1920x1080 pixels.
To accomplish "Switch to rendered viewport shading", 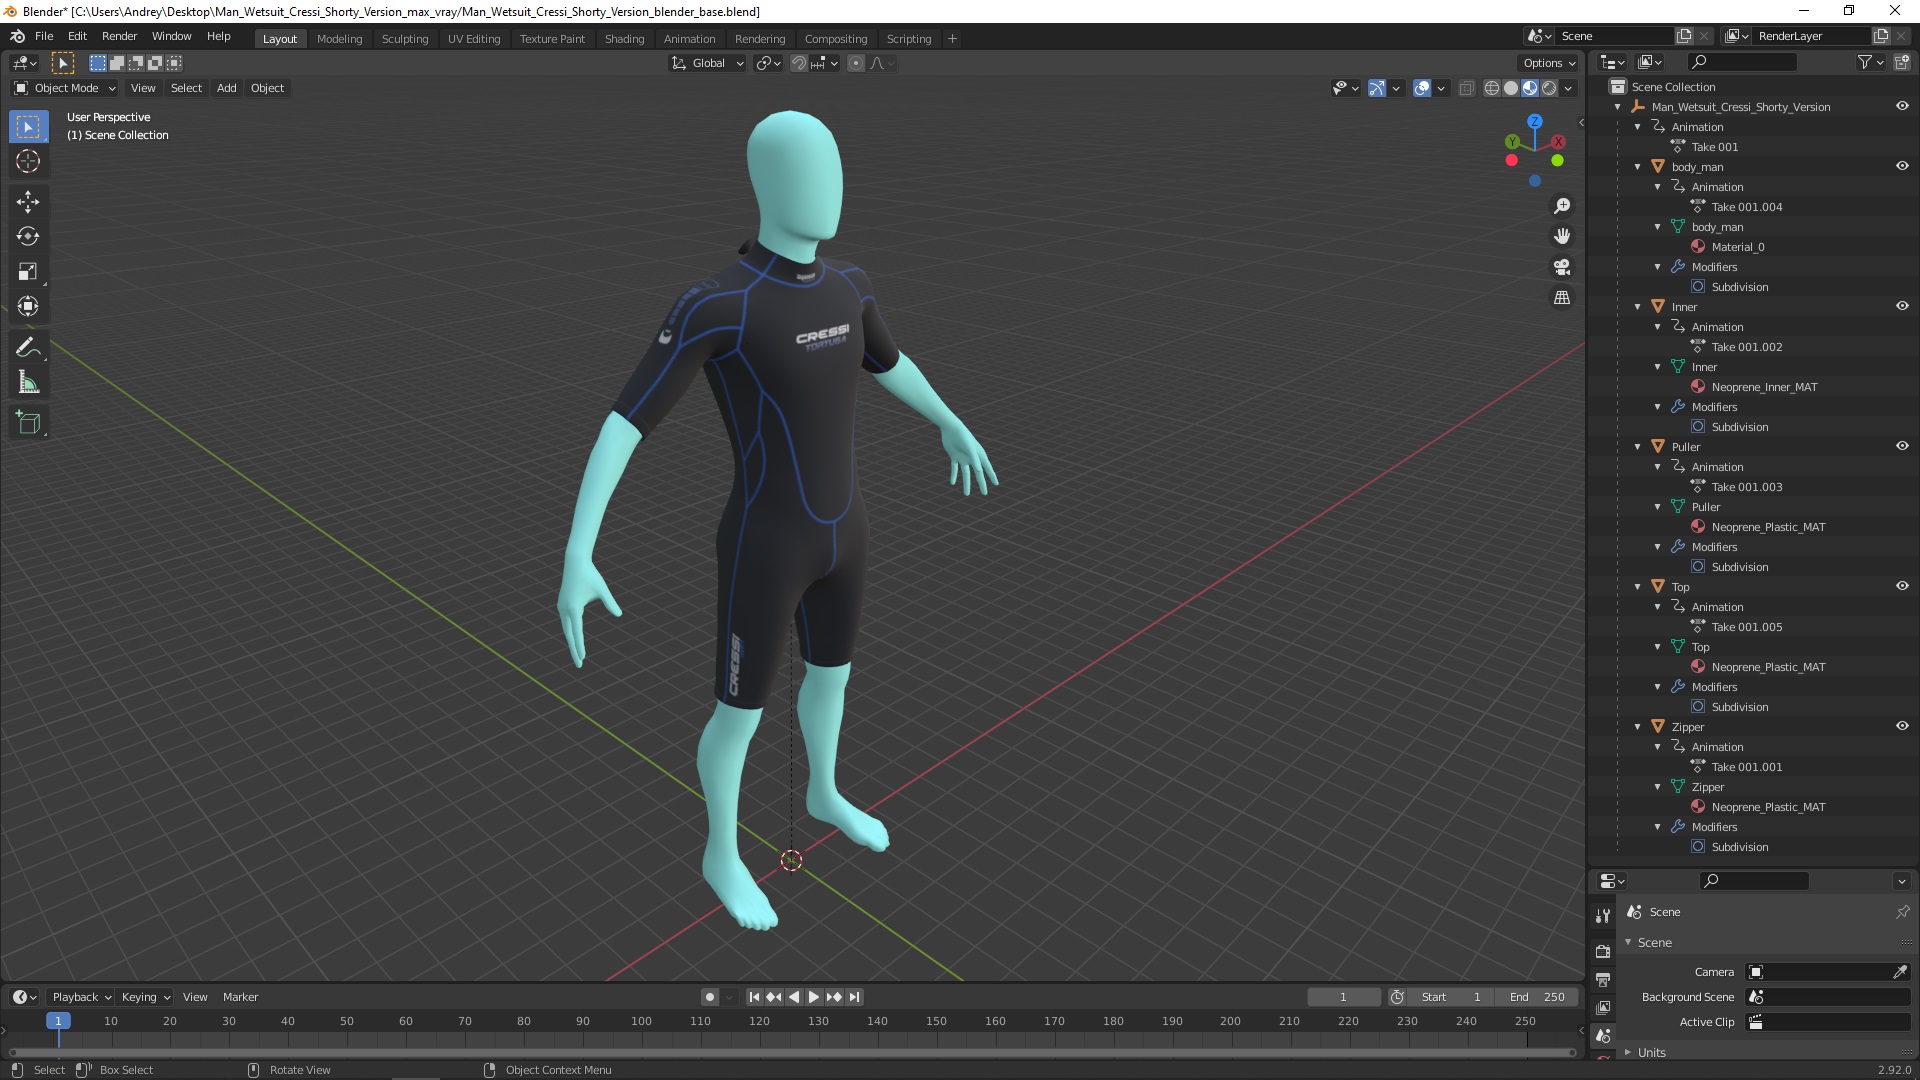I will click(1549, 88).
